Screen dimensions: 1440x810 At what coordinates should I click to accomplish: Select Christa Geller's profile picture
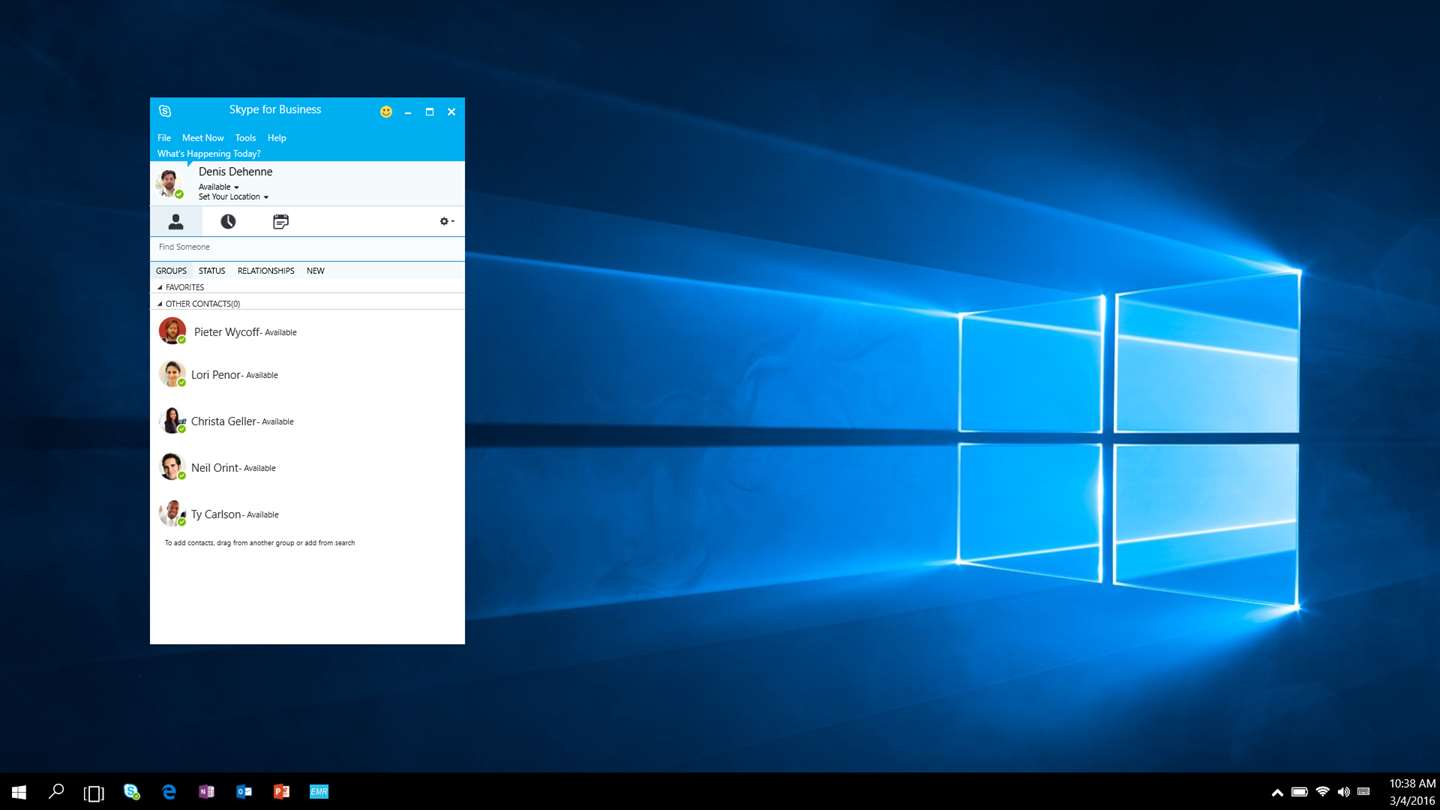172,420
